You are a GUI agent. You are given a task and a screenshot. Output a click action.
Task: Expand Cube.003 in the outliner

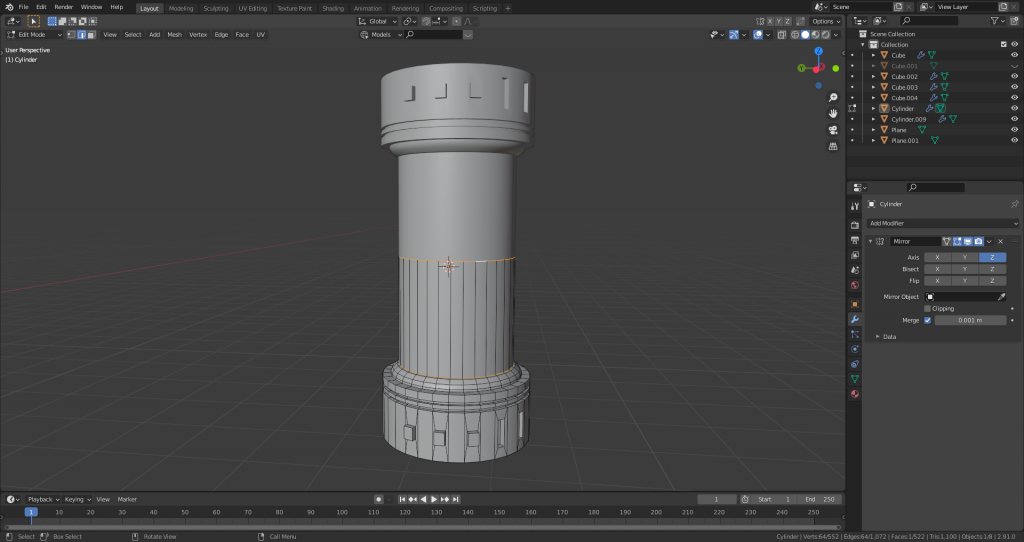point(874,87)
